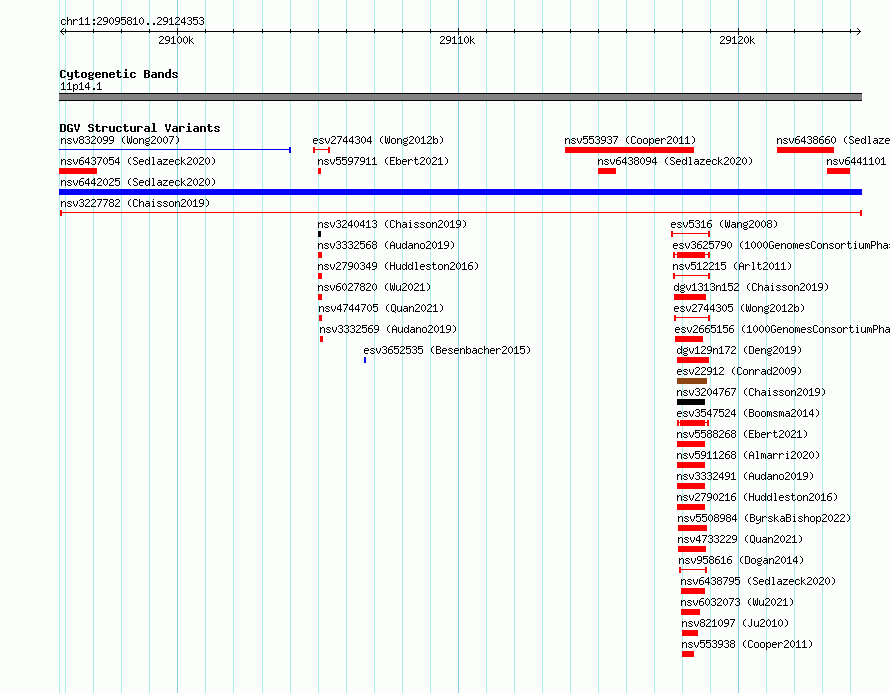Open nsv6438094 (Sedlazeck2020) variant
The width and height of the screenshot is (890, 693).
pos(675,161)
